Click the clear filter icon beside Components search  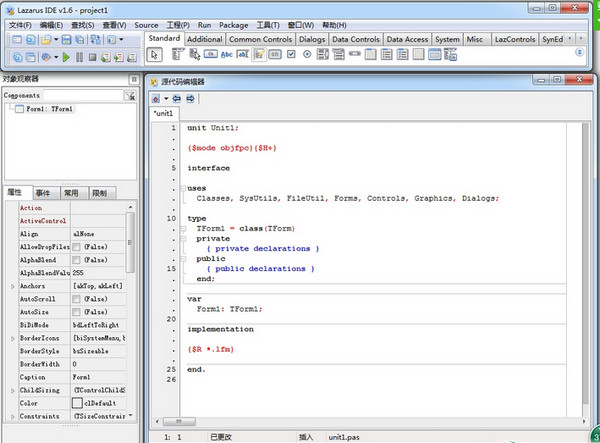point(130,95)
